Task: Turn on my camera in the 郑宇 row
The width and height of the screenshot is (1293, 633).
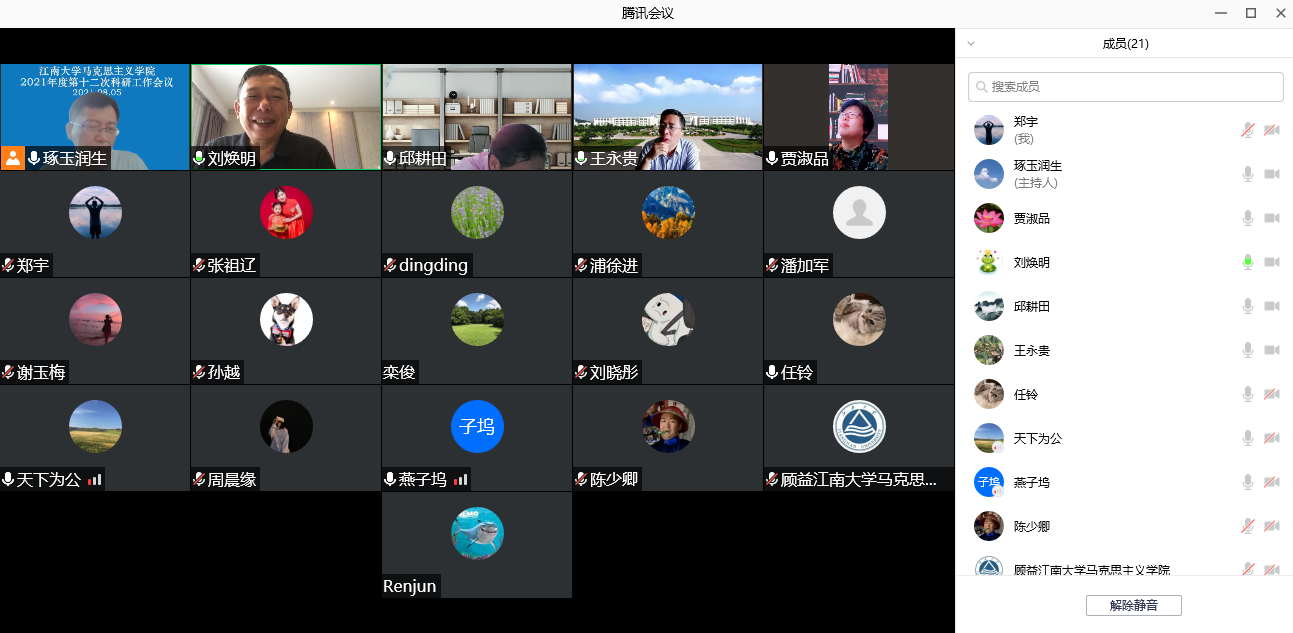Action: (1271, 130)
